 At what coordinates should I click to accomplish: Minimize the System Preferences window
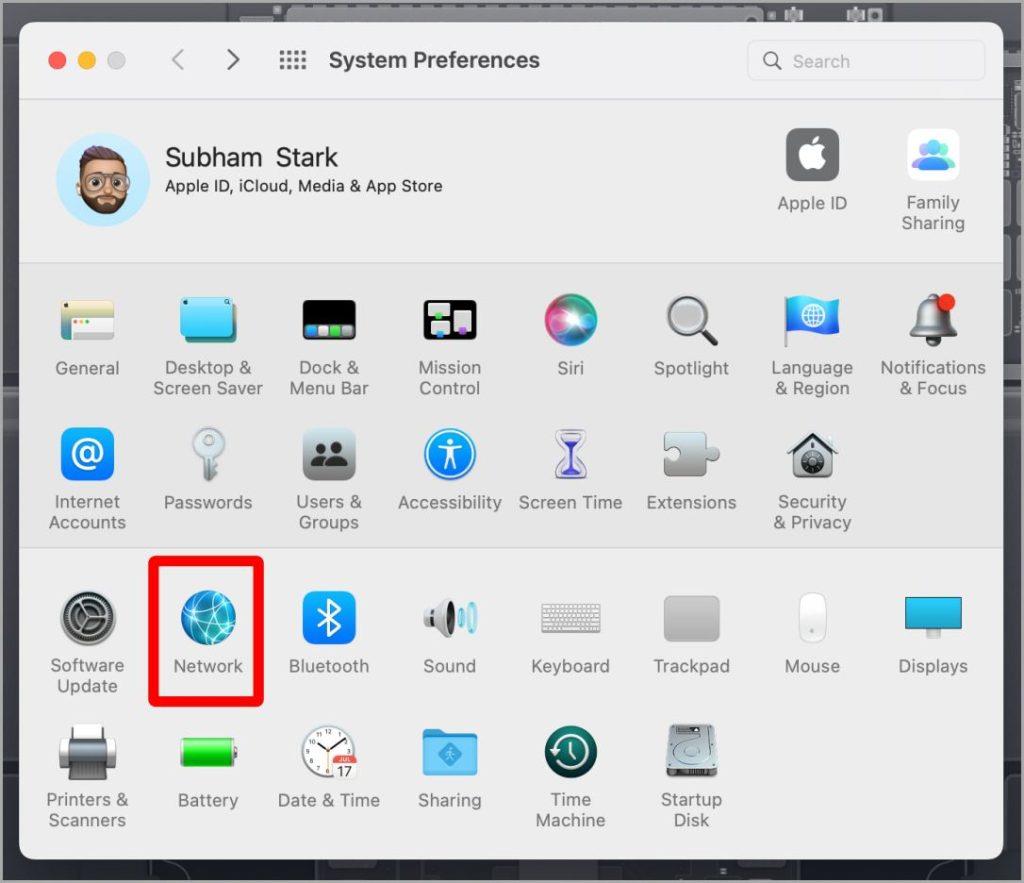click(x=87, y=60)
